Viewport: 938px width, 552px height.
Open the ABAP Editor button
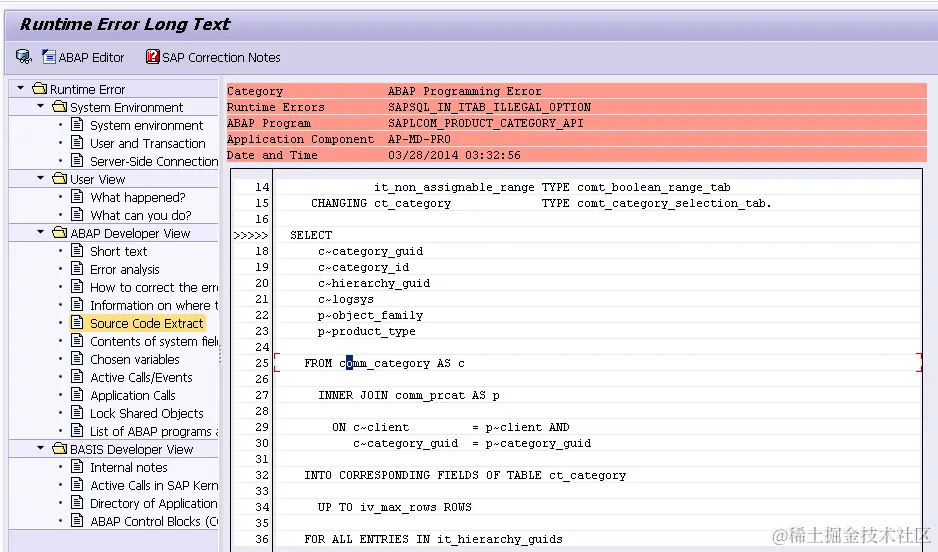click(83, 57)
